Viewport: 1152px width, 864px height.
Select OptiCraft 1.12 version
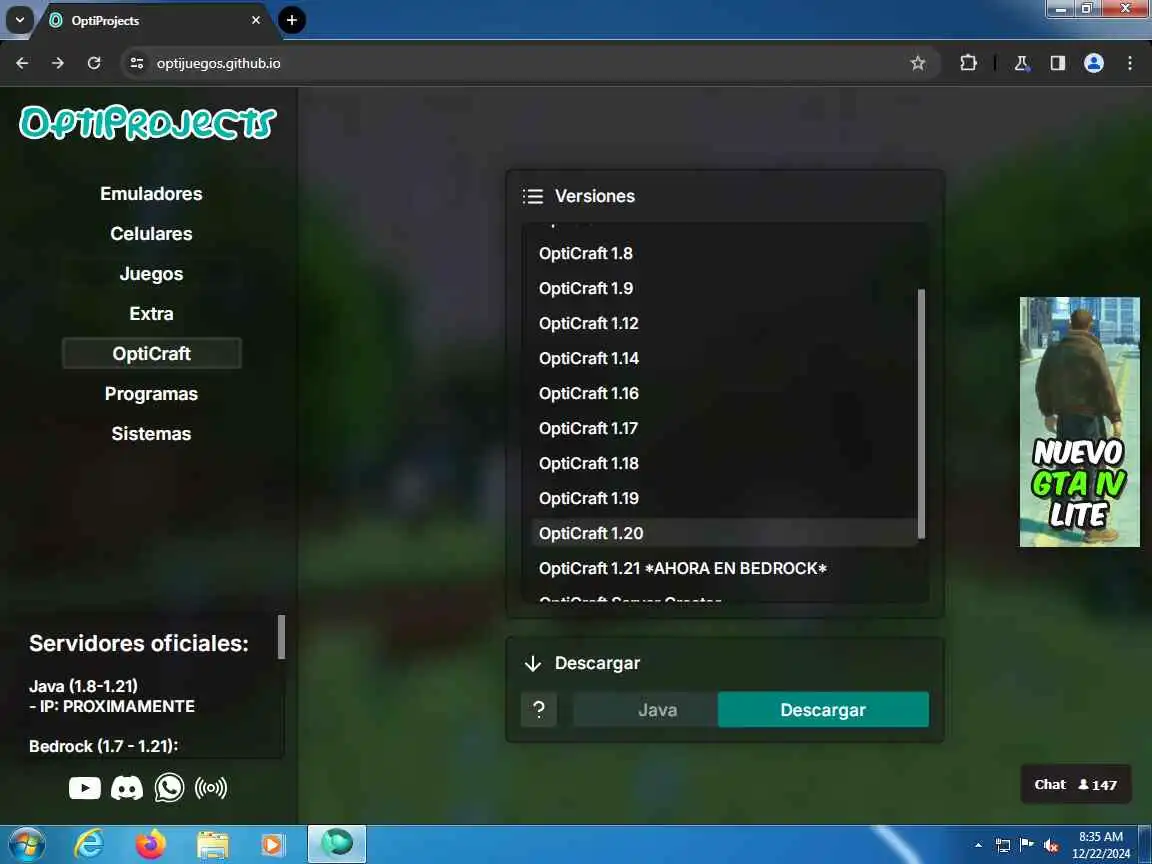click(x=724, y=323)
